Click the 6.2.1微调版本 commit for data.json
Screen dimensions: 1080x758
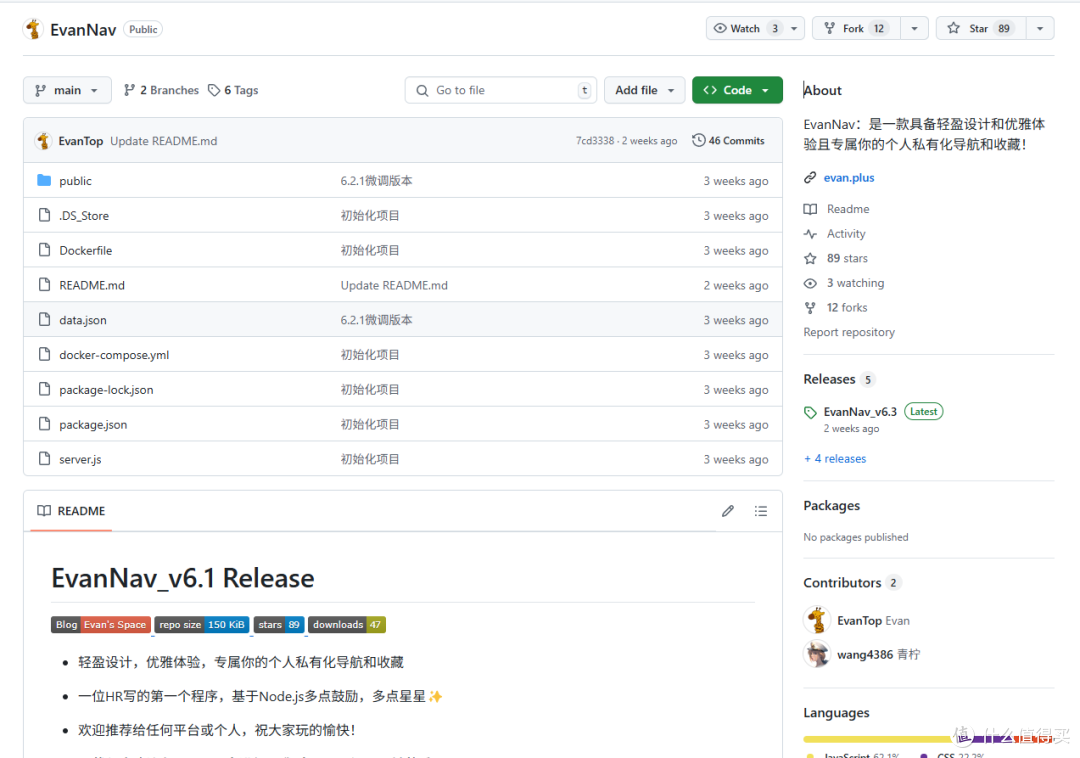tap(376, 319)
